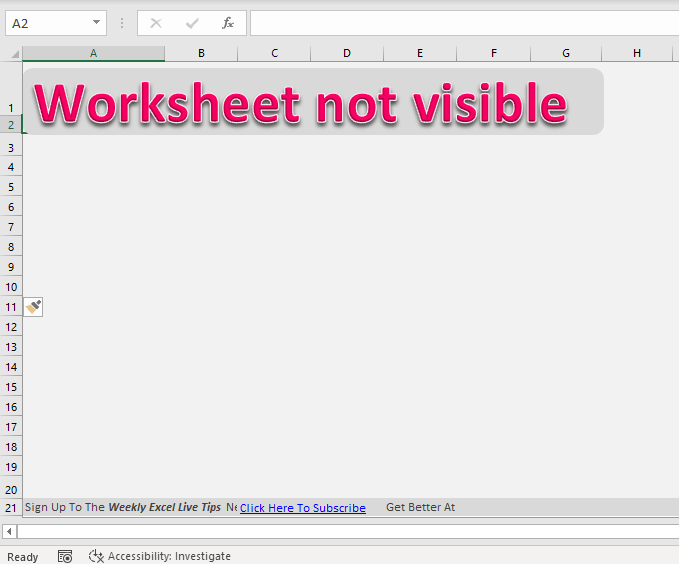Select column C header
This screenshot has height=564, width=679.
tap(274, 54)
